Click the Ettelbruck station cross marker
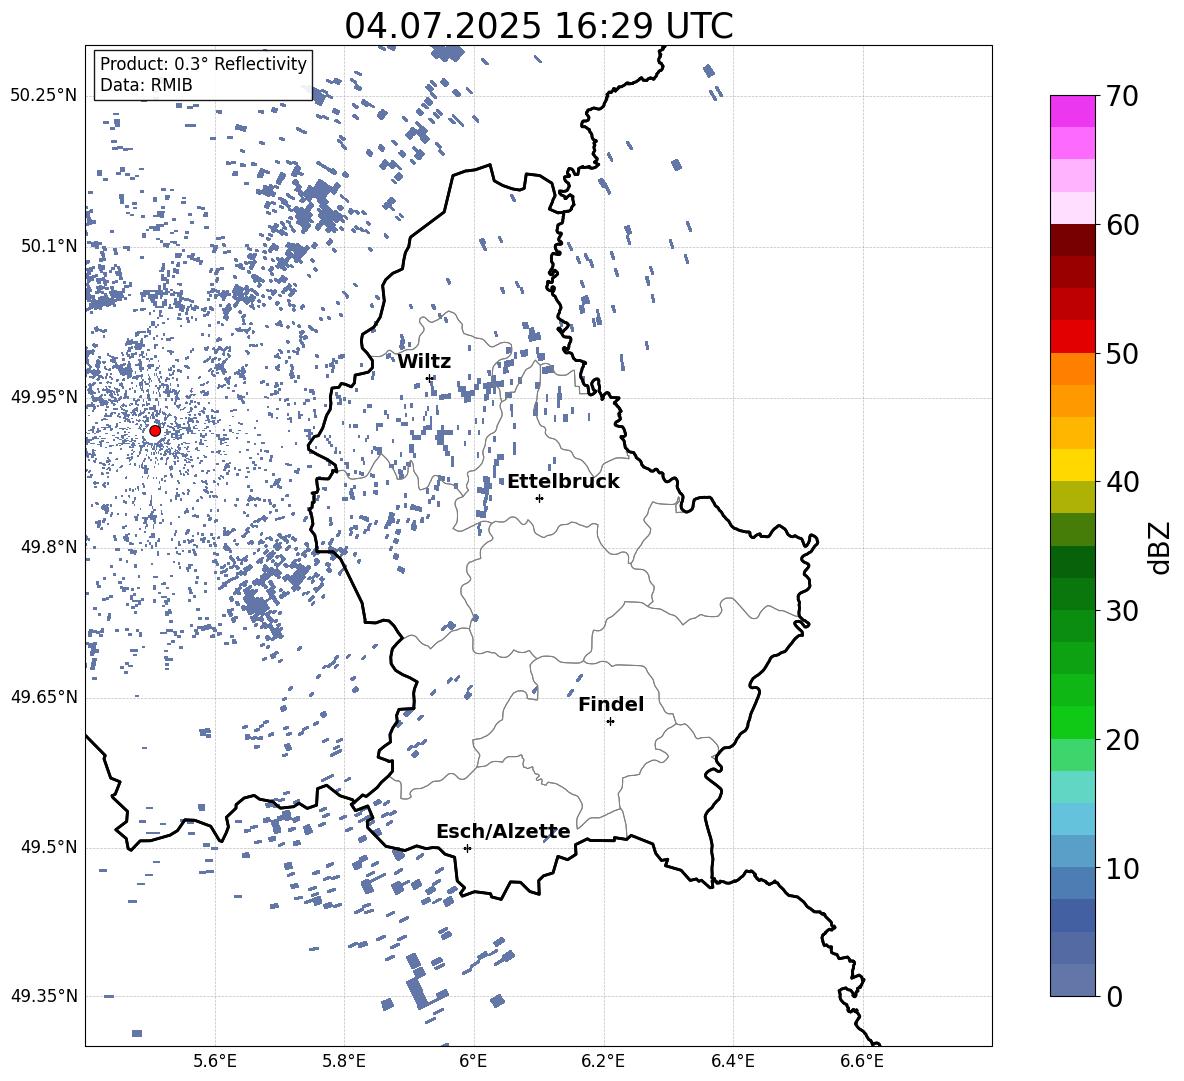 (539, 498)
